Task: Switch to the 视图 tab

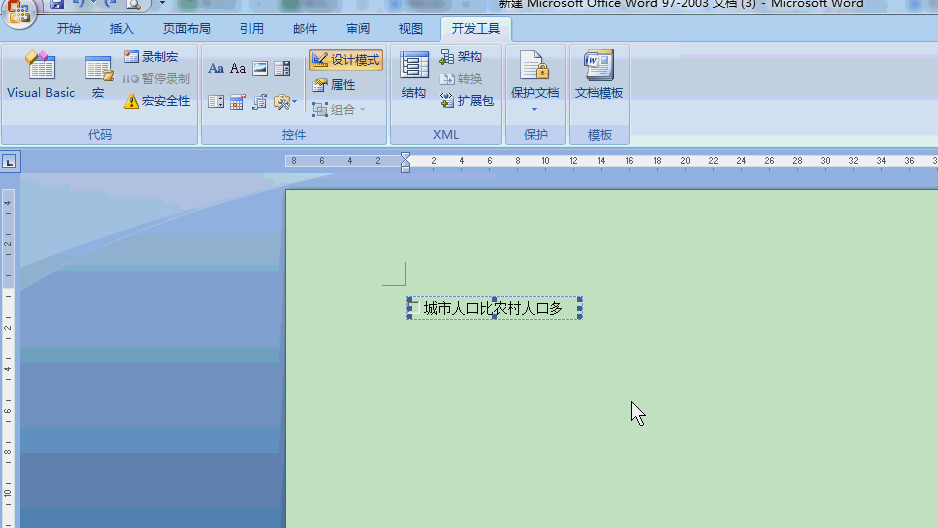Action: [410, 29]
